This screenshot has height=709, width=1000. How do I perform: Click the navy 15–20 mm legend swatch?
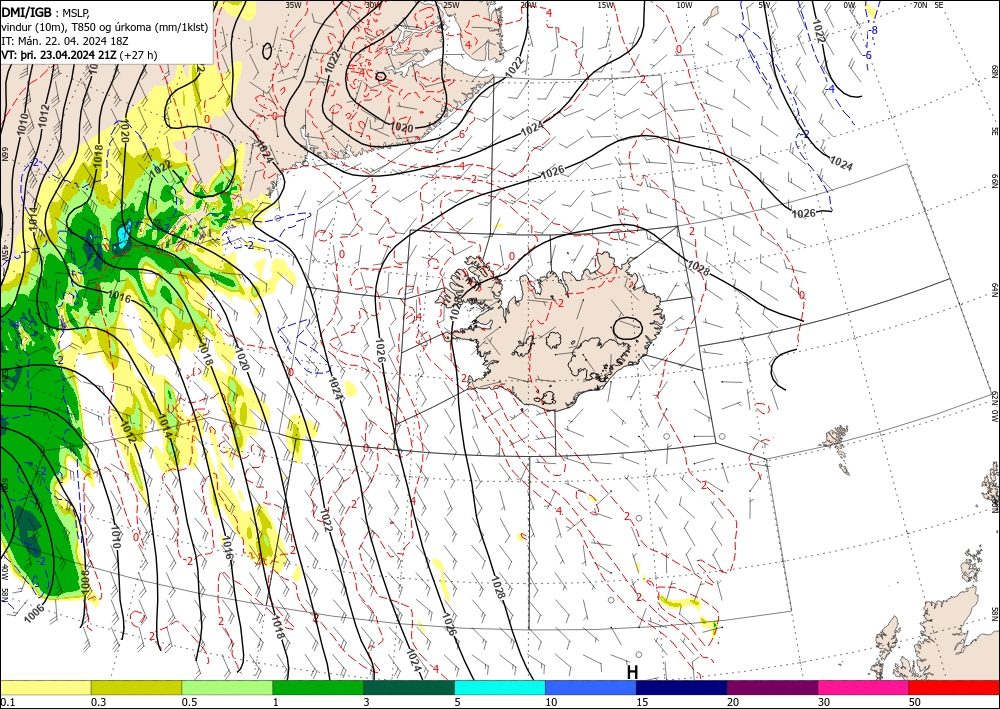(x=682, y=688)
